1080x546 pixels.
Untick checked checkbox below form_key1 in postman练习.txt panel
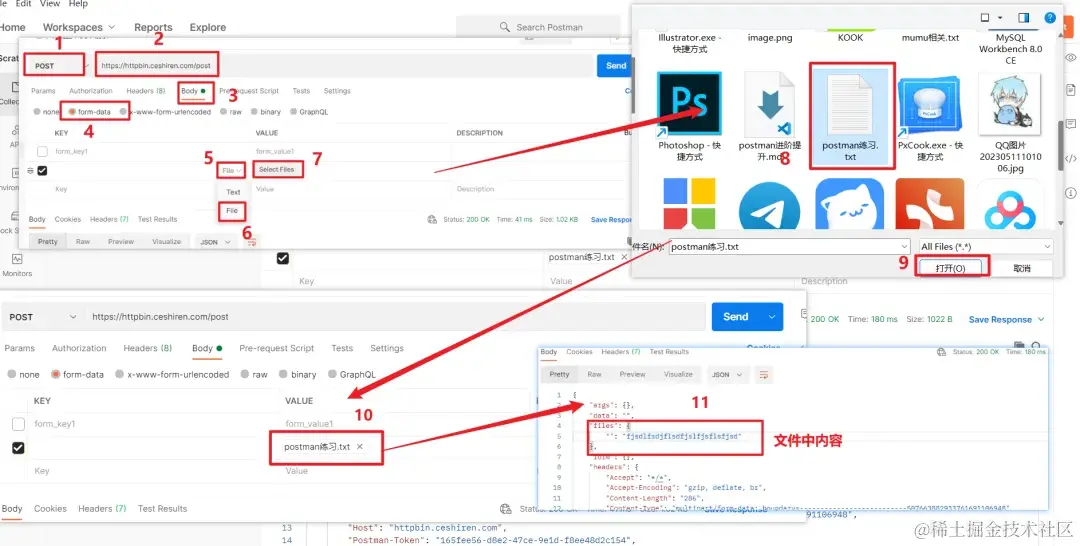pos(19,448)
